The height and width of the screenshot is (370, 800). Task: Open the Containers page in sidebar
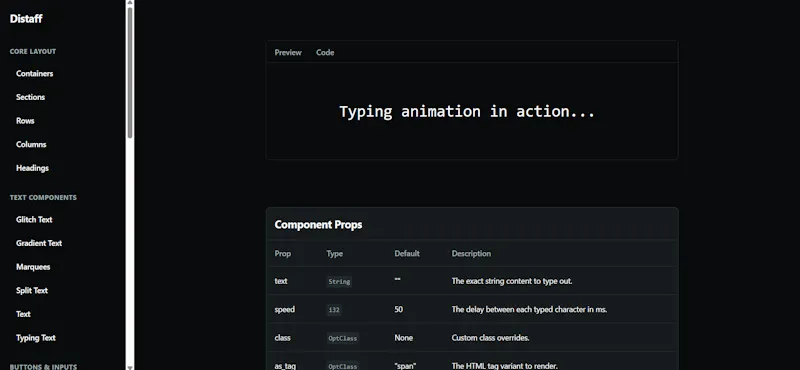pos(34,73)
